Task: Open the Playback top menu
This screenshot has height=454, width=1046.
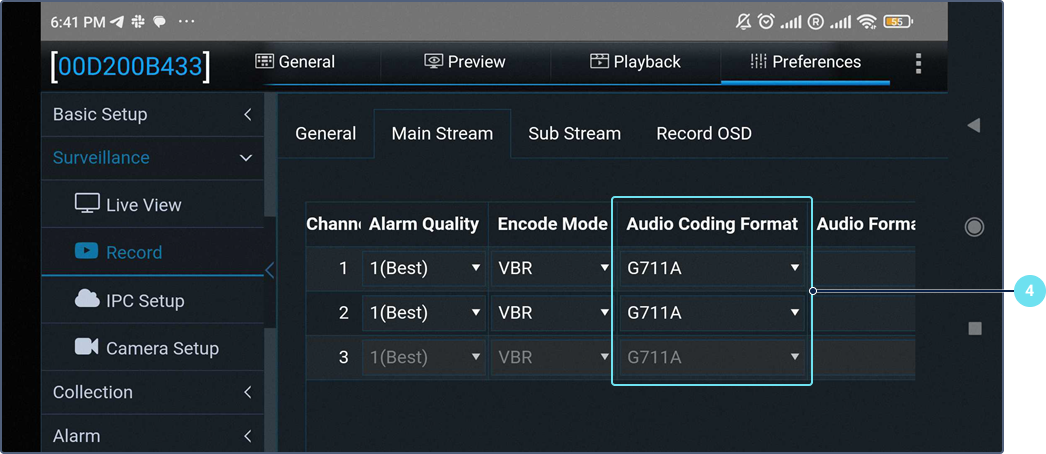Action: [634, 62]
